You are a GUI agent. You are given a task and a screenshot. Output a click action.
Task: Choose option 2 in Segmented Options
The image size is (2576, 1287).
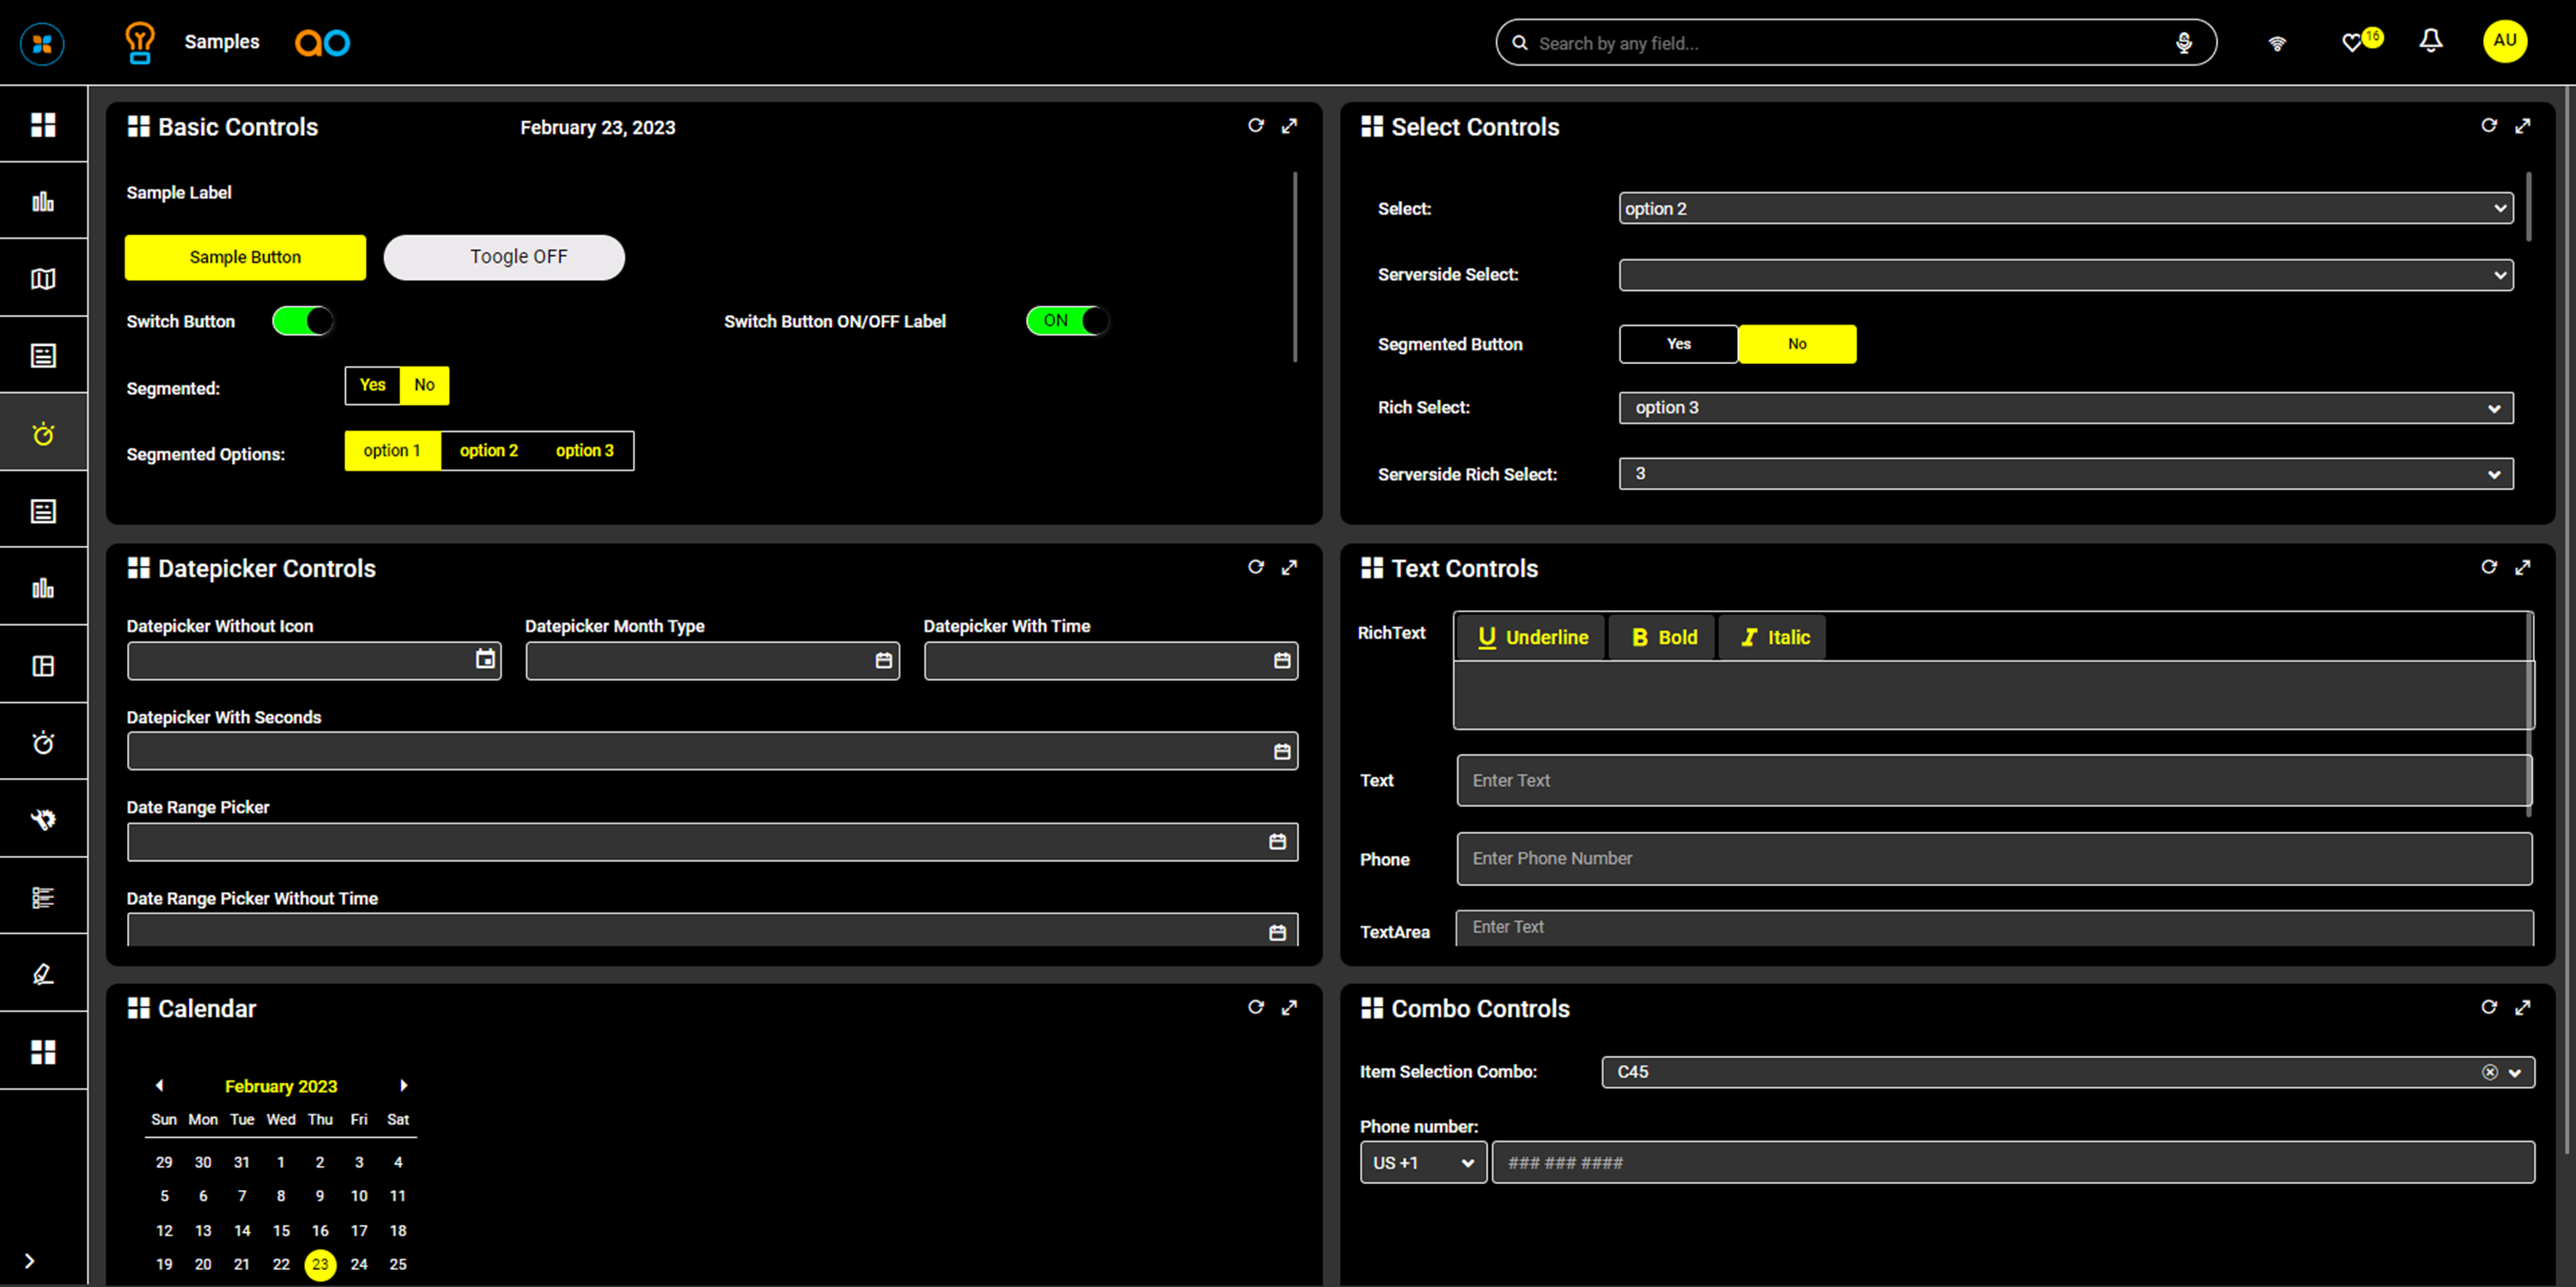[x=488, y=451]
